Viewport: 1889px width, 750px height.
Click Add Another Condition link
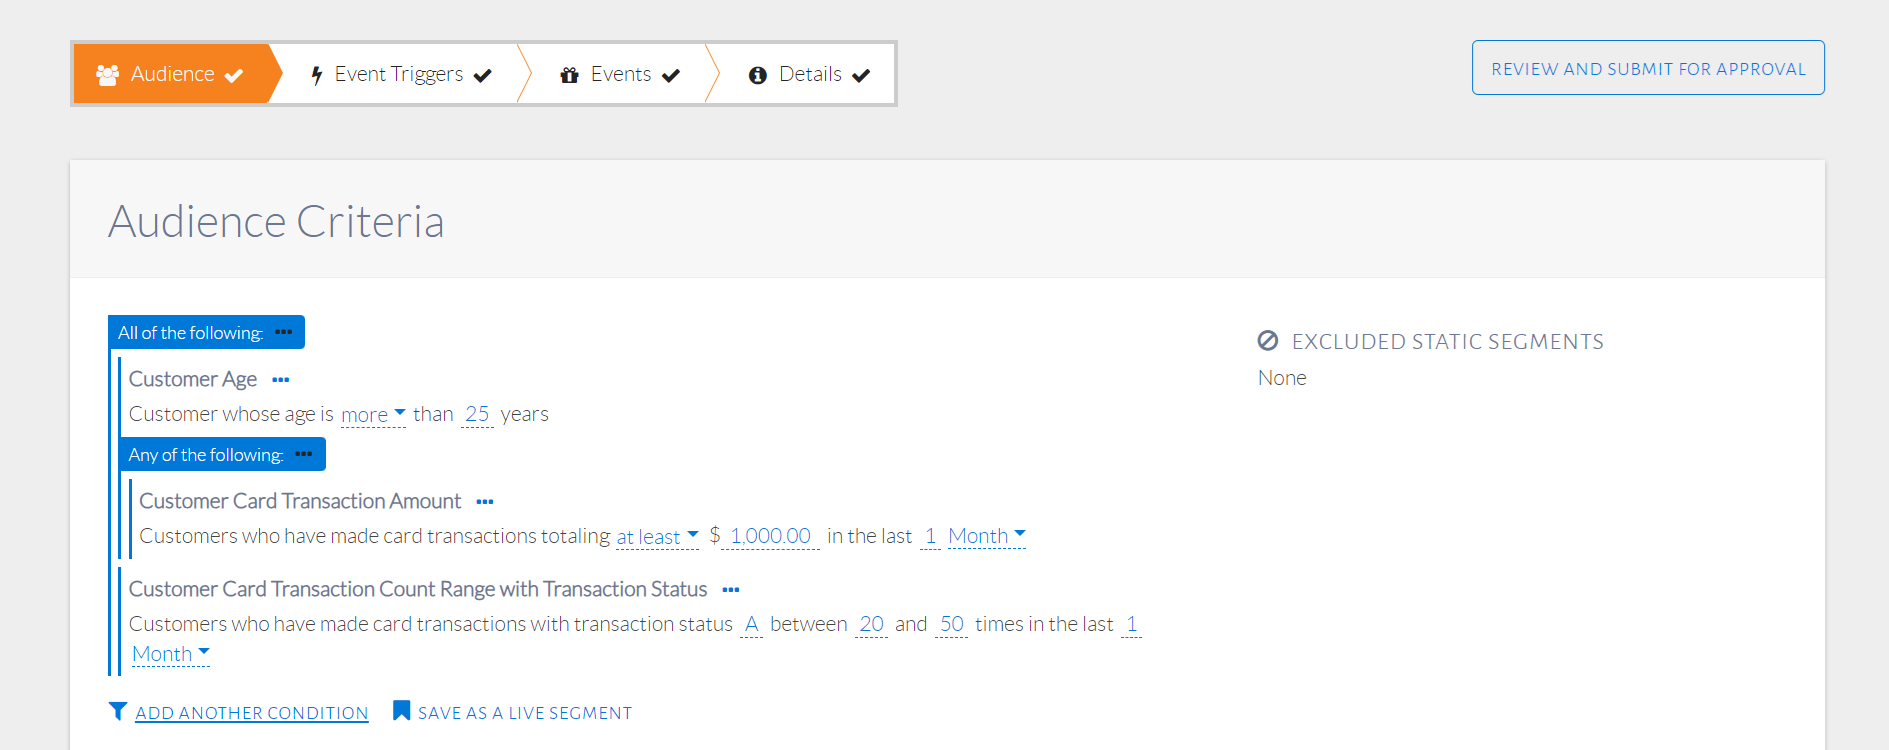coord(252,713)
